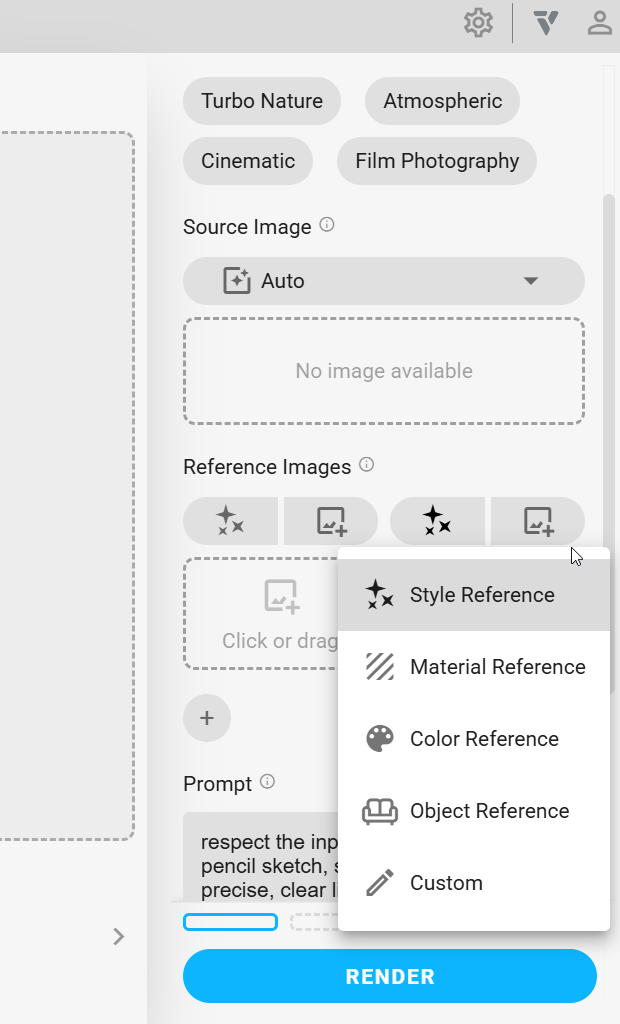Click the Veras logo icon
The height and width of the screenshot is (1024, 620).
(545, 23)
